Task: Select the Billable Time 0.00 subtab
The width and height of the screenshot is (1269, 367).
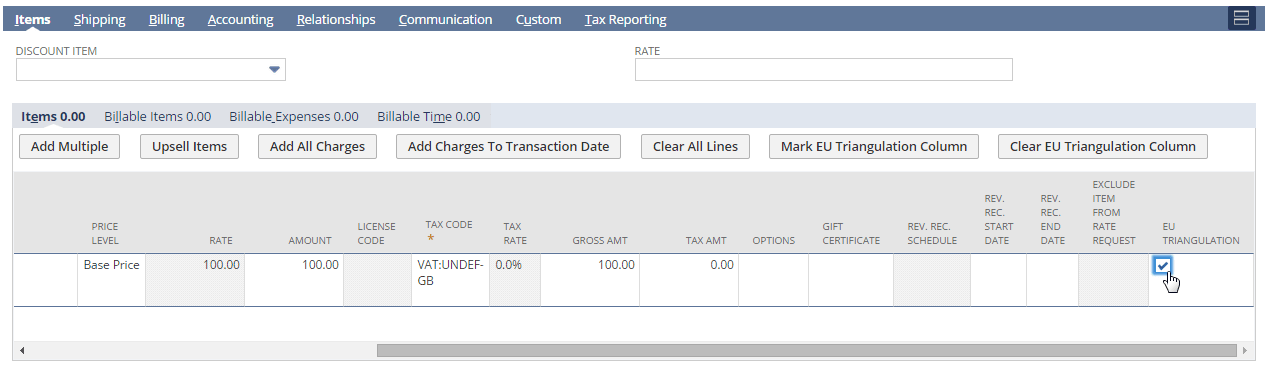Action: pos(428,116)
